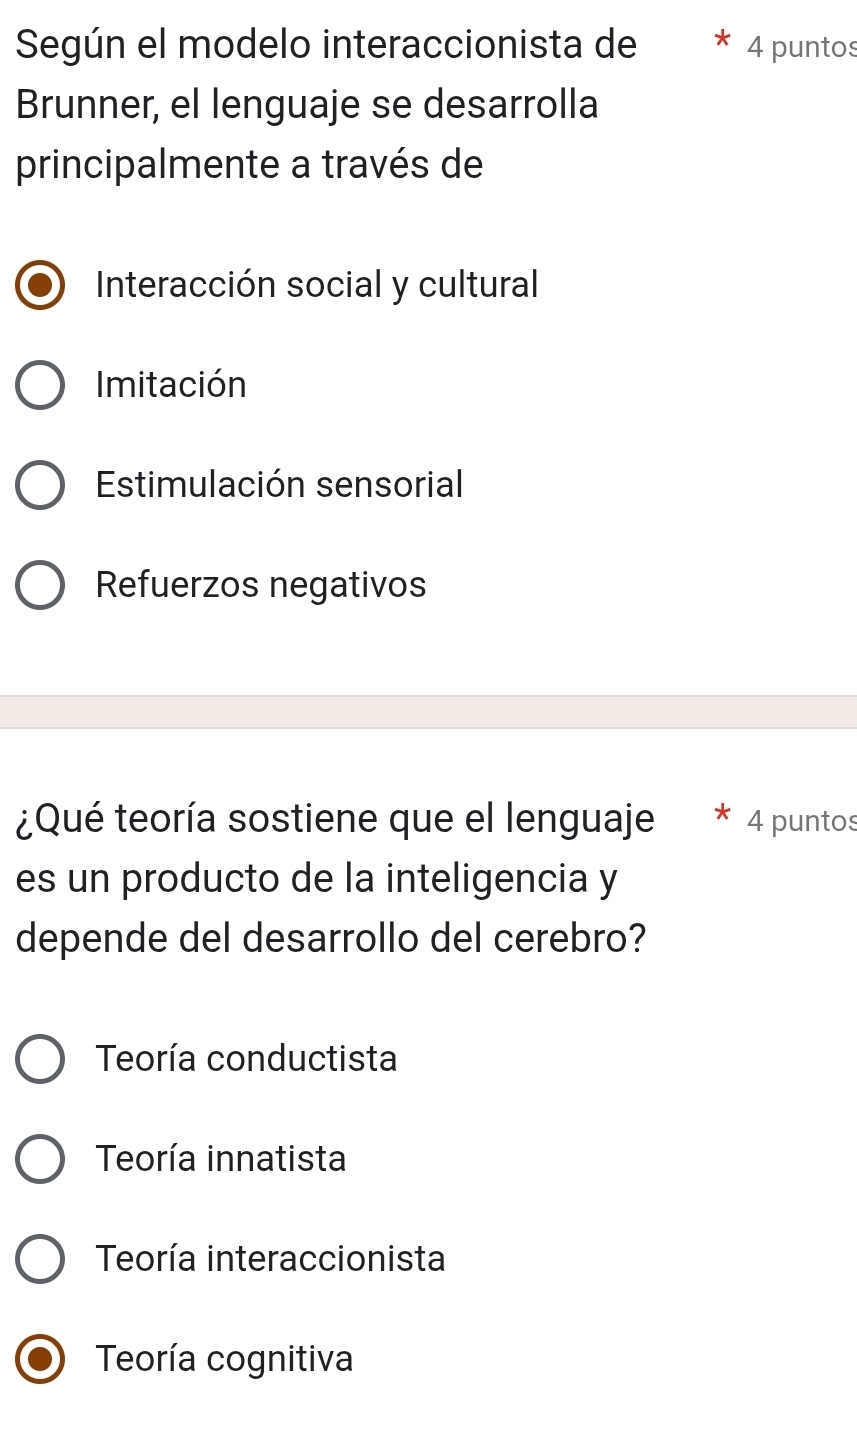Viewport: 857px width, 1431px height.
Task: Pick the 'Refuerzos negativos' radio circle
Action: (40, 585)
